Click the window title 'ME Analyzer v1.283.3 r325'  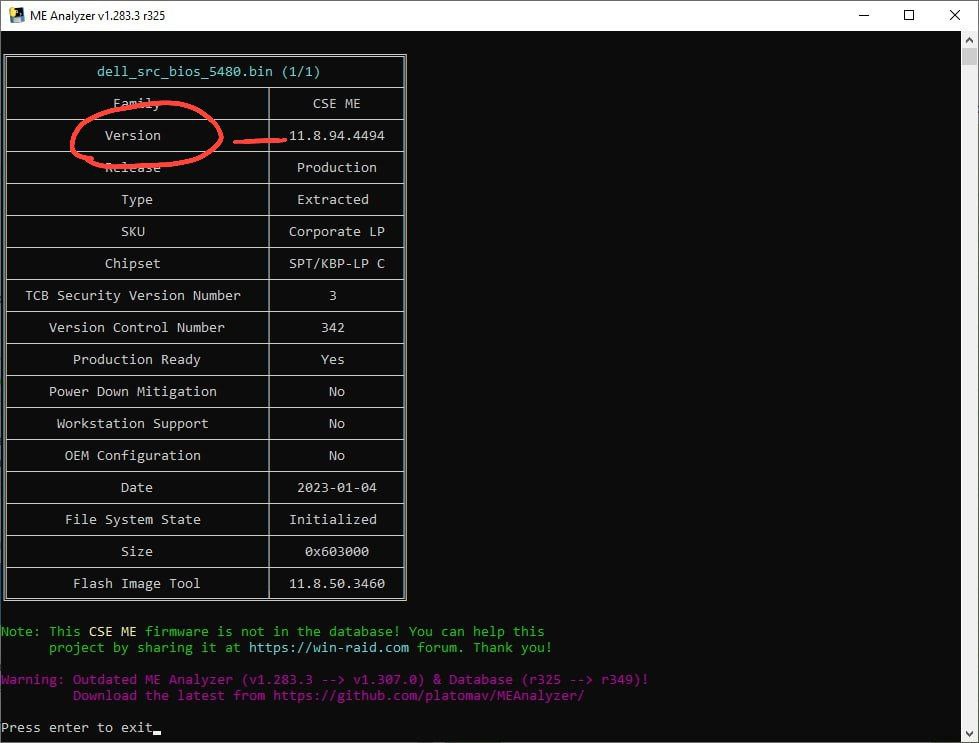coord(97,16)
